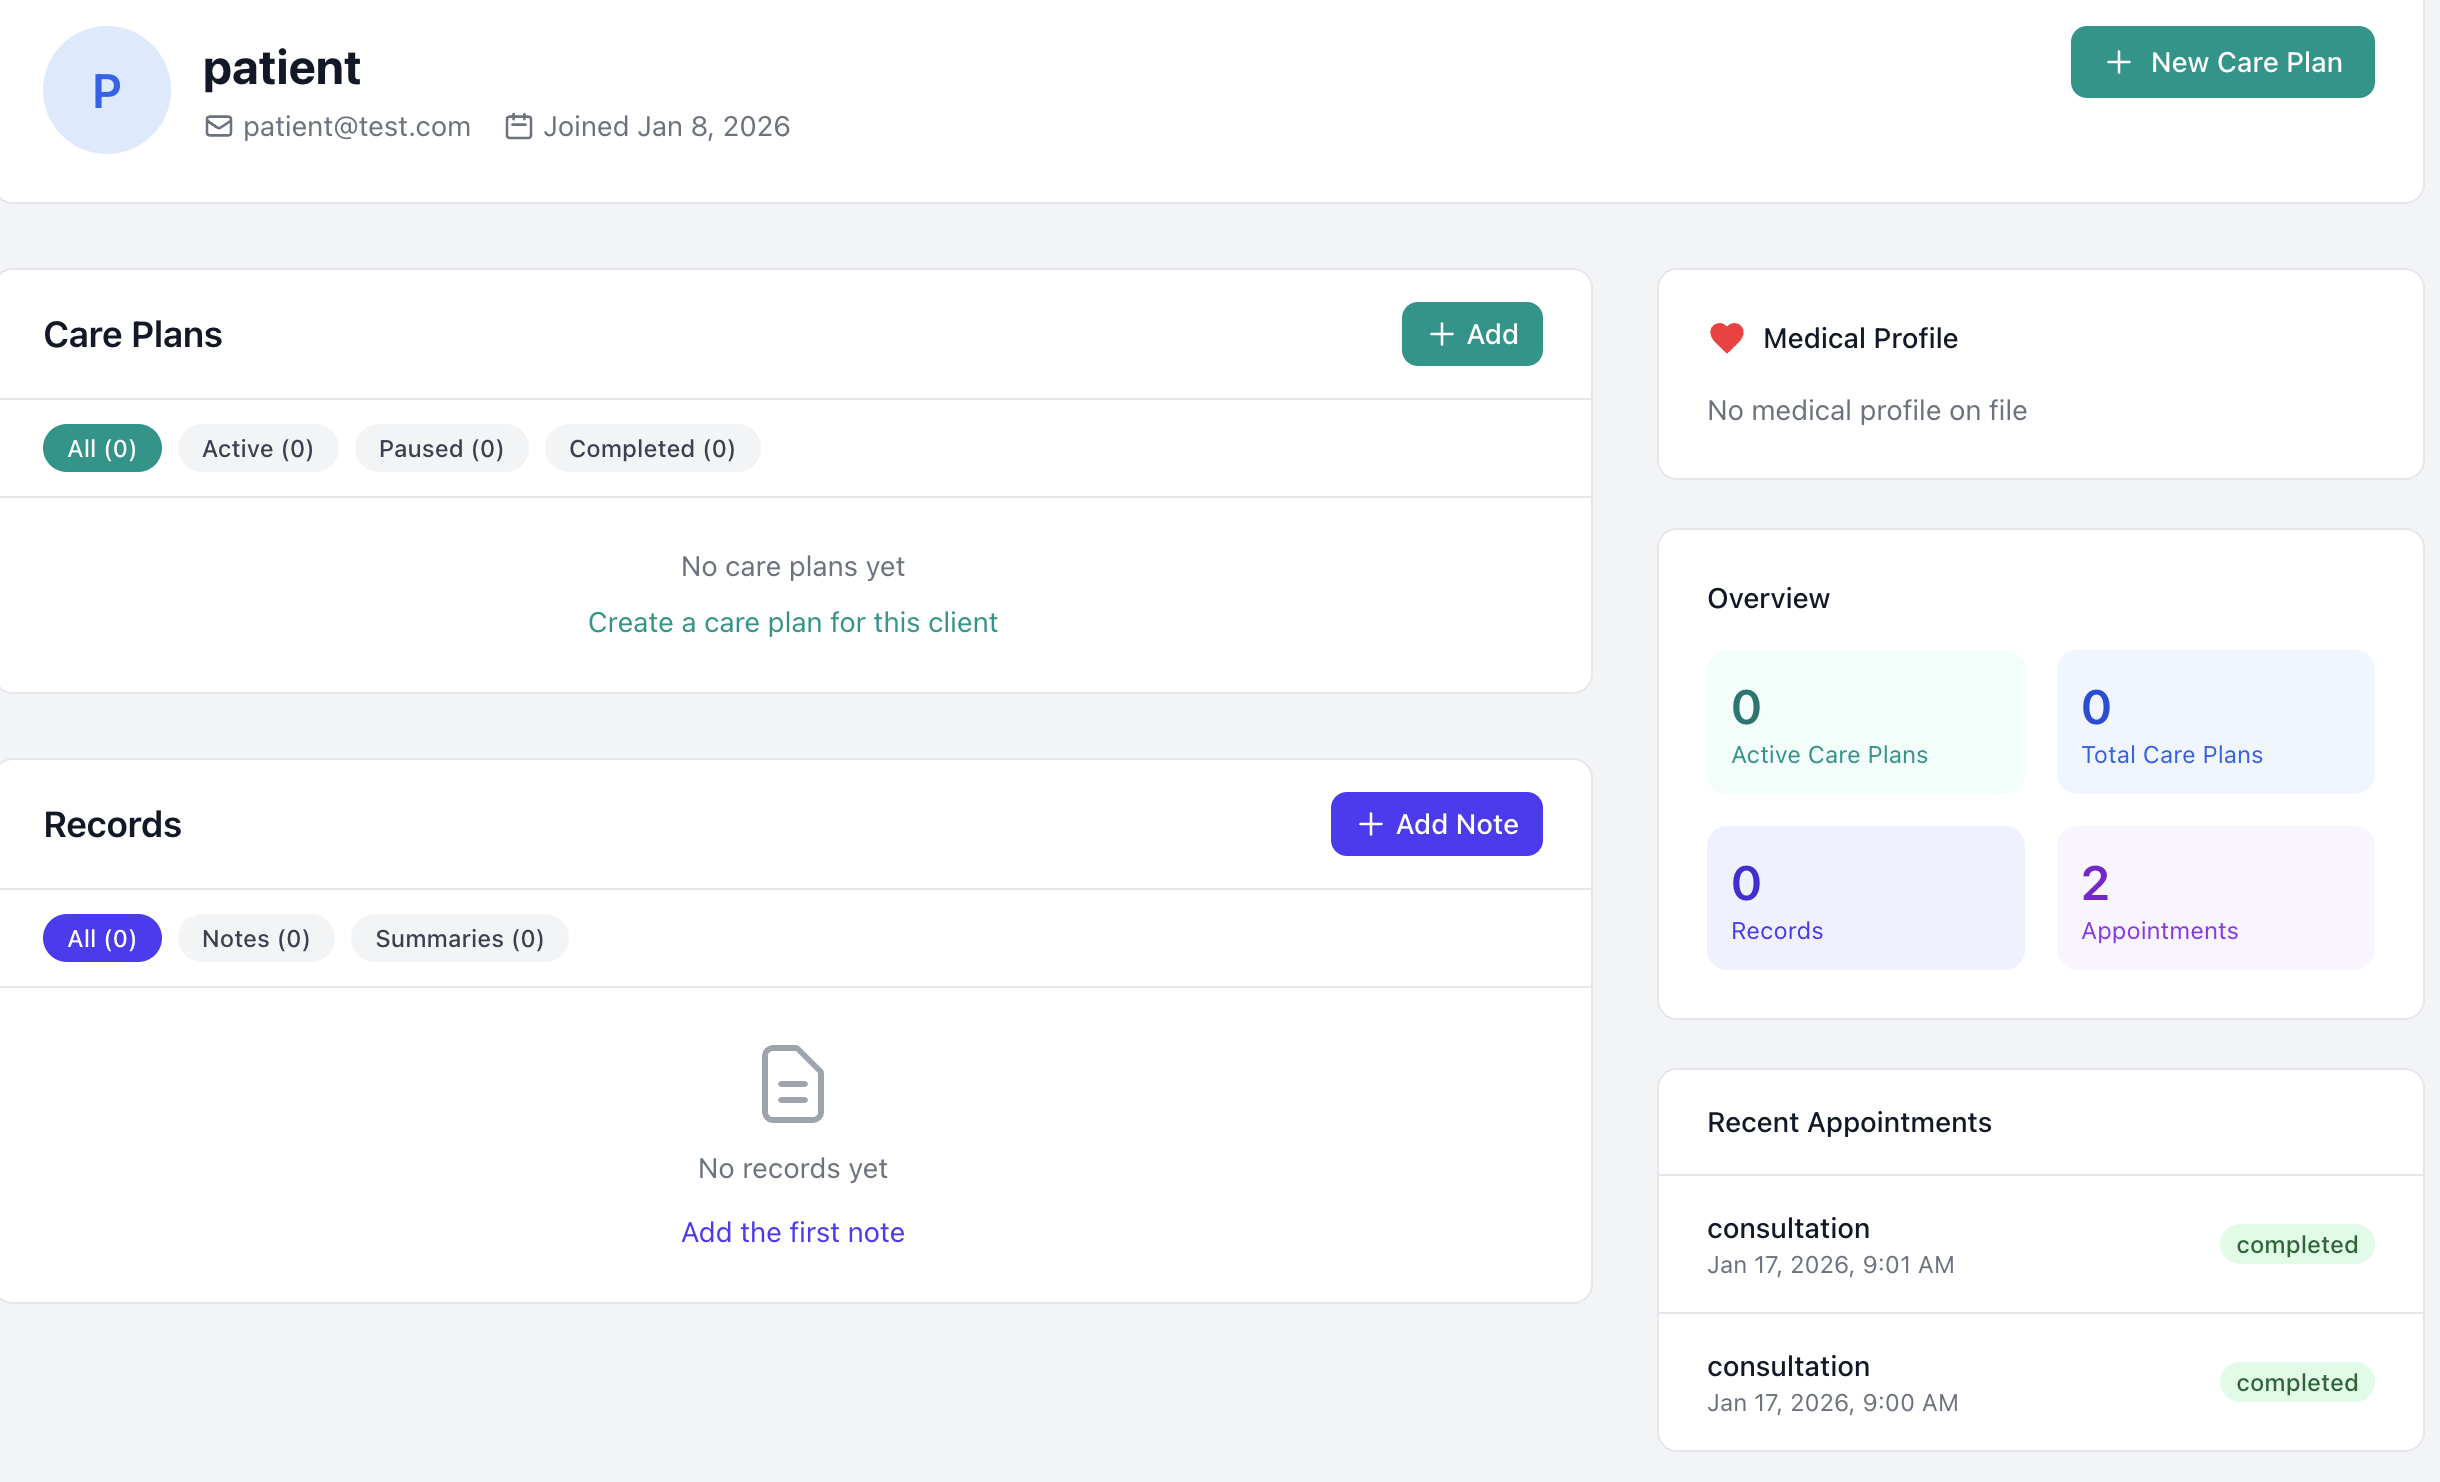Click the envelope icon beside patient@test.com

pos(220,126)
